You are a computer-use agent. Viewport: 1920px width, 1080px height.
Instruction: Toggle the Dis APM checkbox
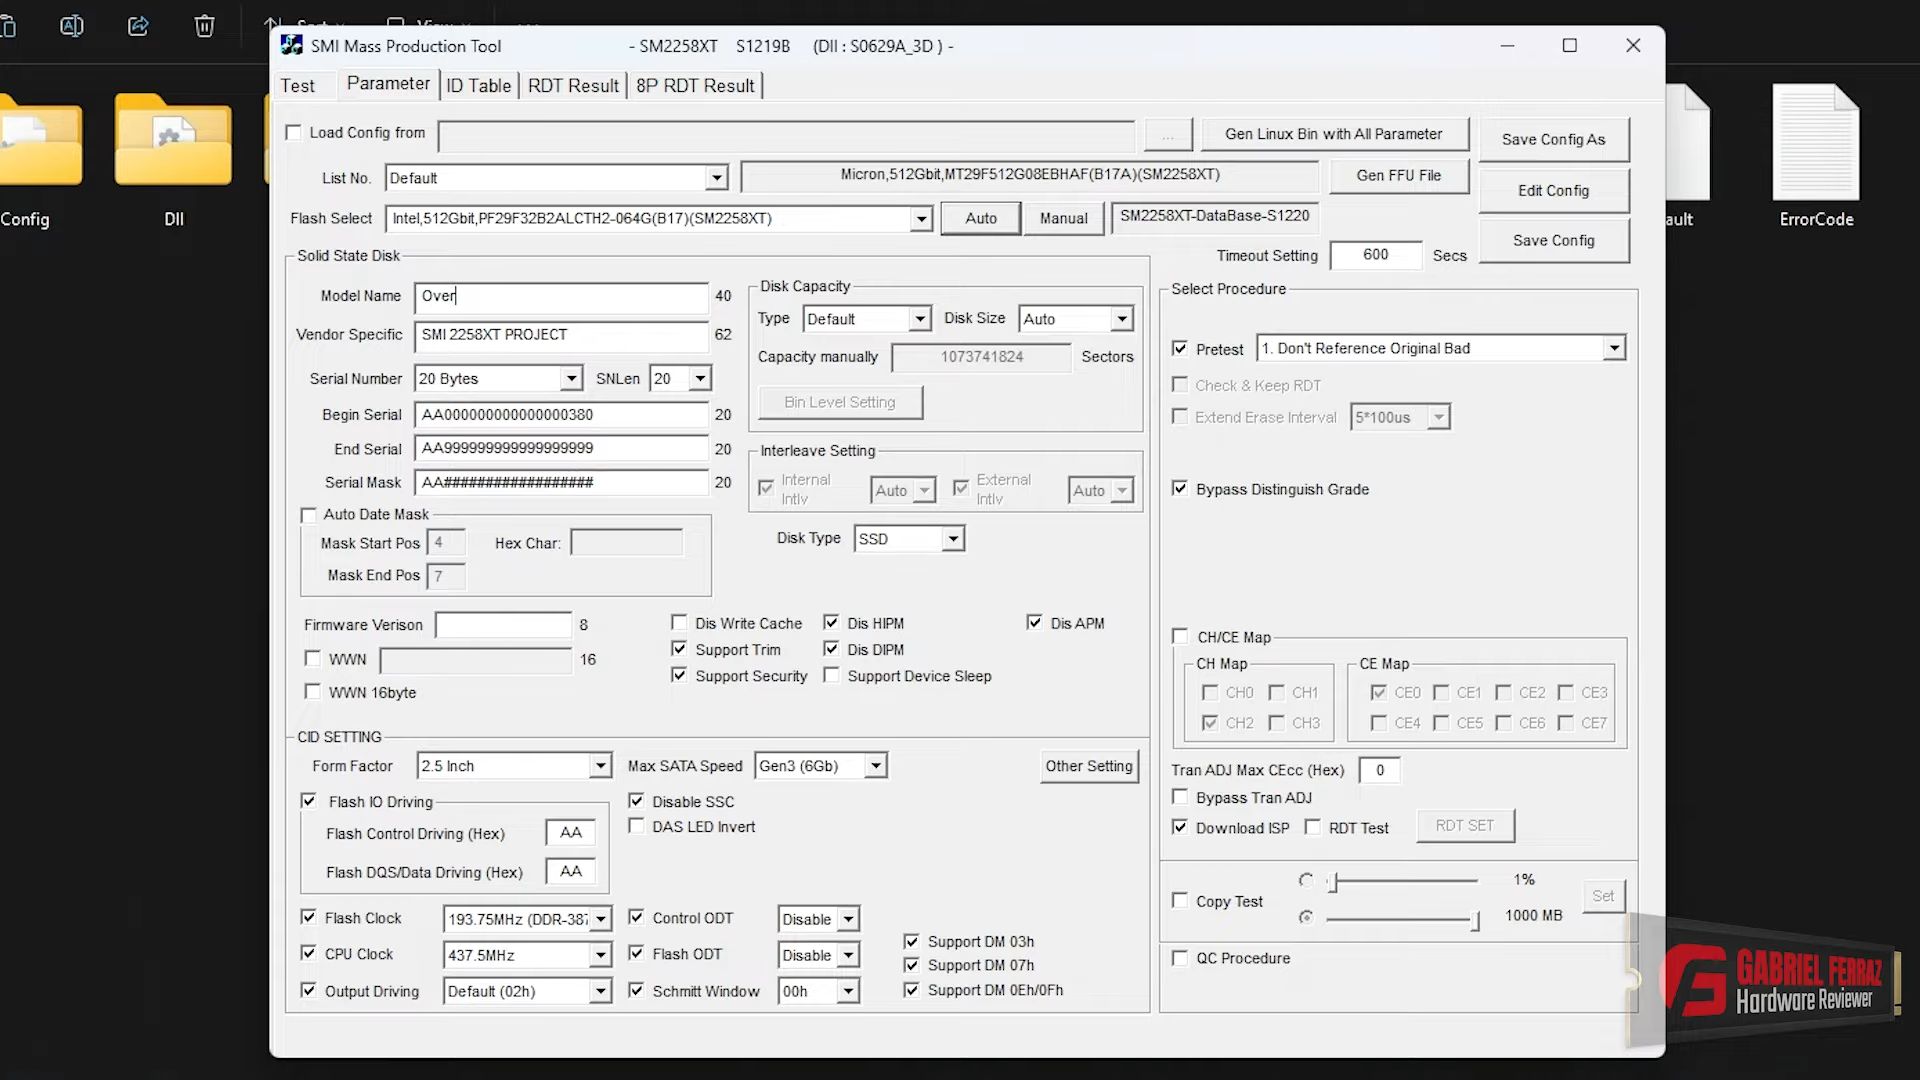[1034, 623]
